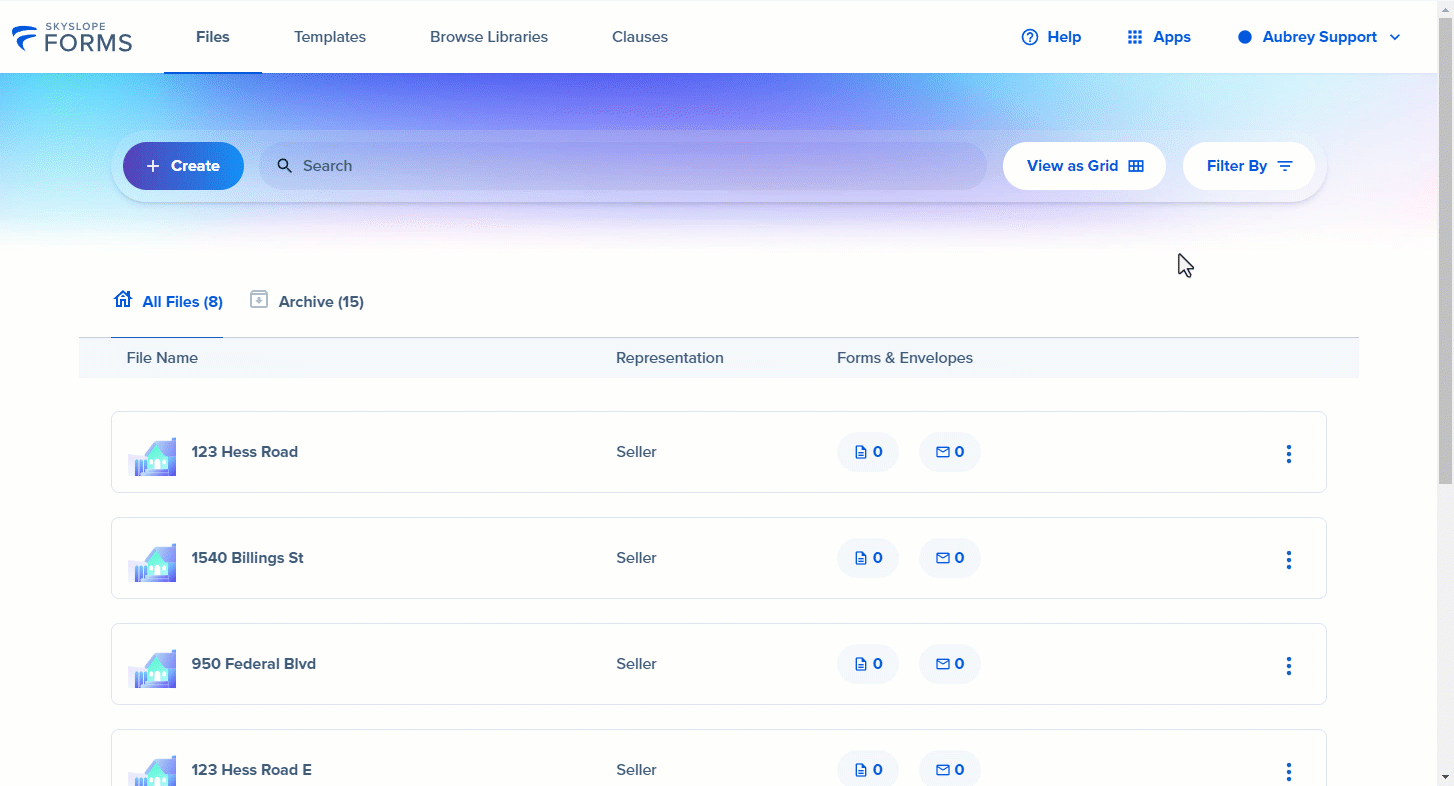This screenshot has height=786, width=1454.
Task: Click the 1540 Billings St house thumbnail
Action: [x=152, y=562]
